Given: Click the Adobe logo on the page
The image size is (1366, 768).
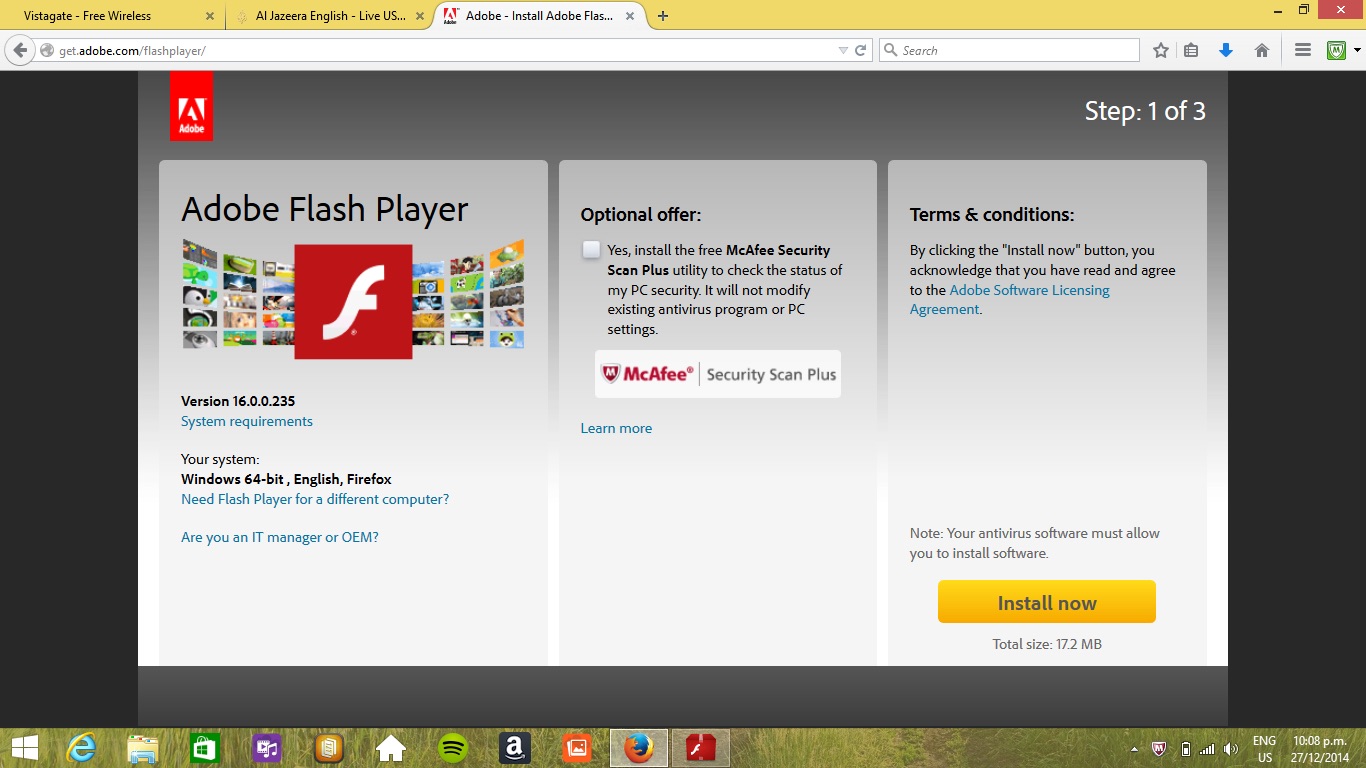Looking at the screenshot, I should [191, 106].
